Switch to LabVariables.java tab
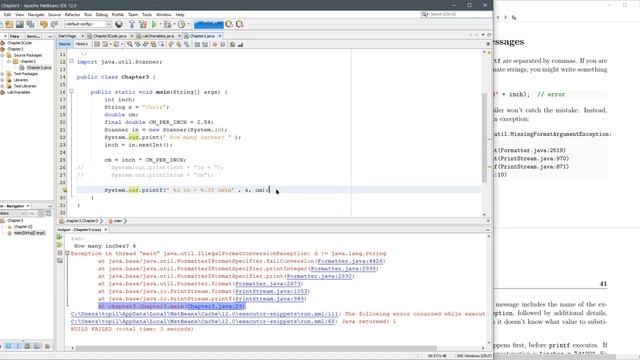Screen dimensions: 640x360 (x=158, y=36)
